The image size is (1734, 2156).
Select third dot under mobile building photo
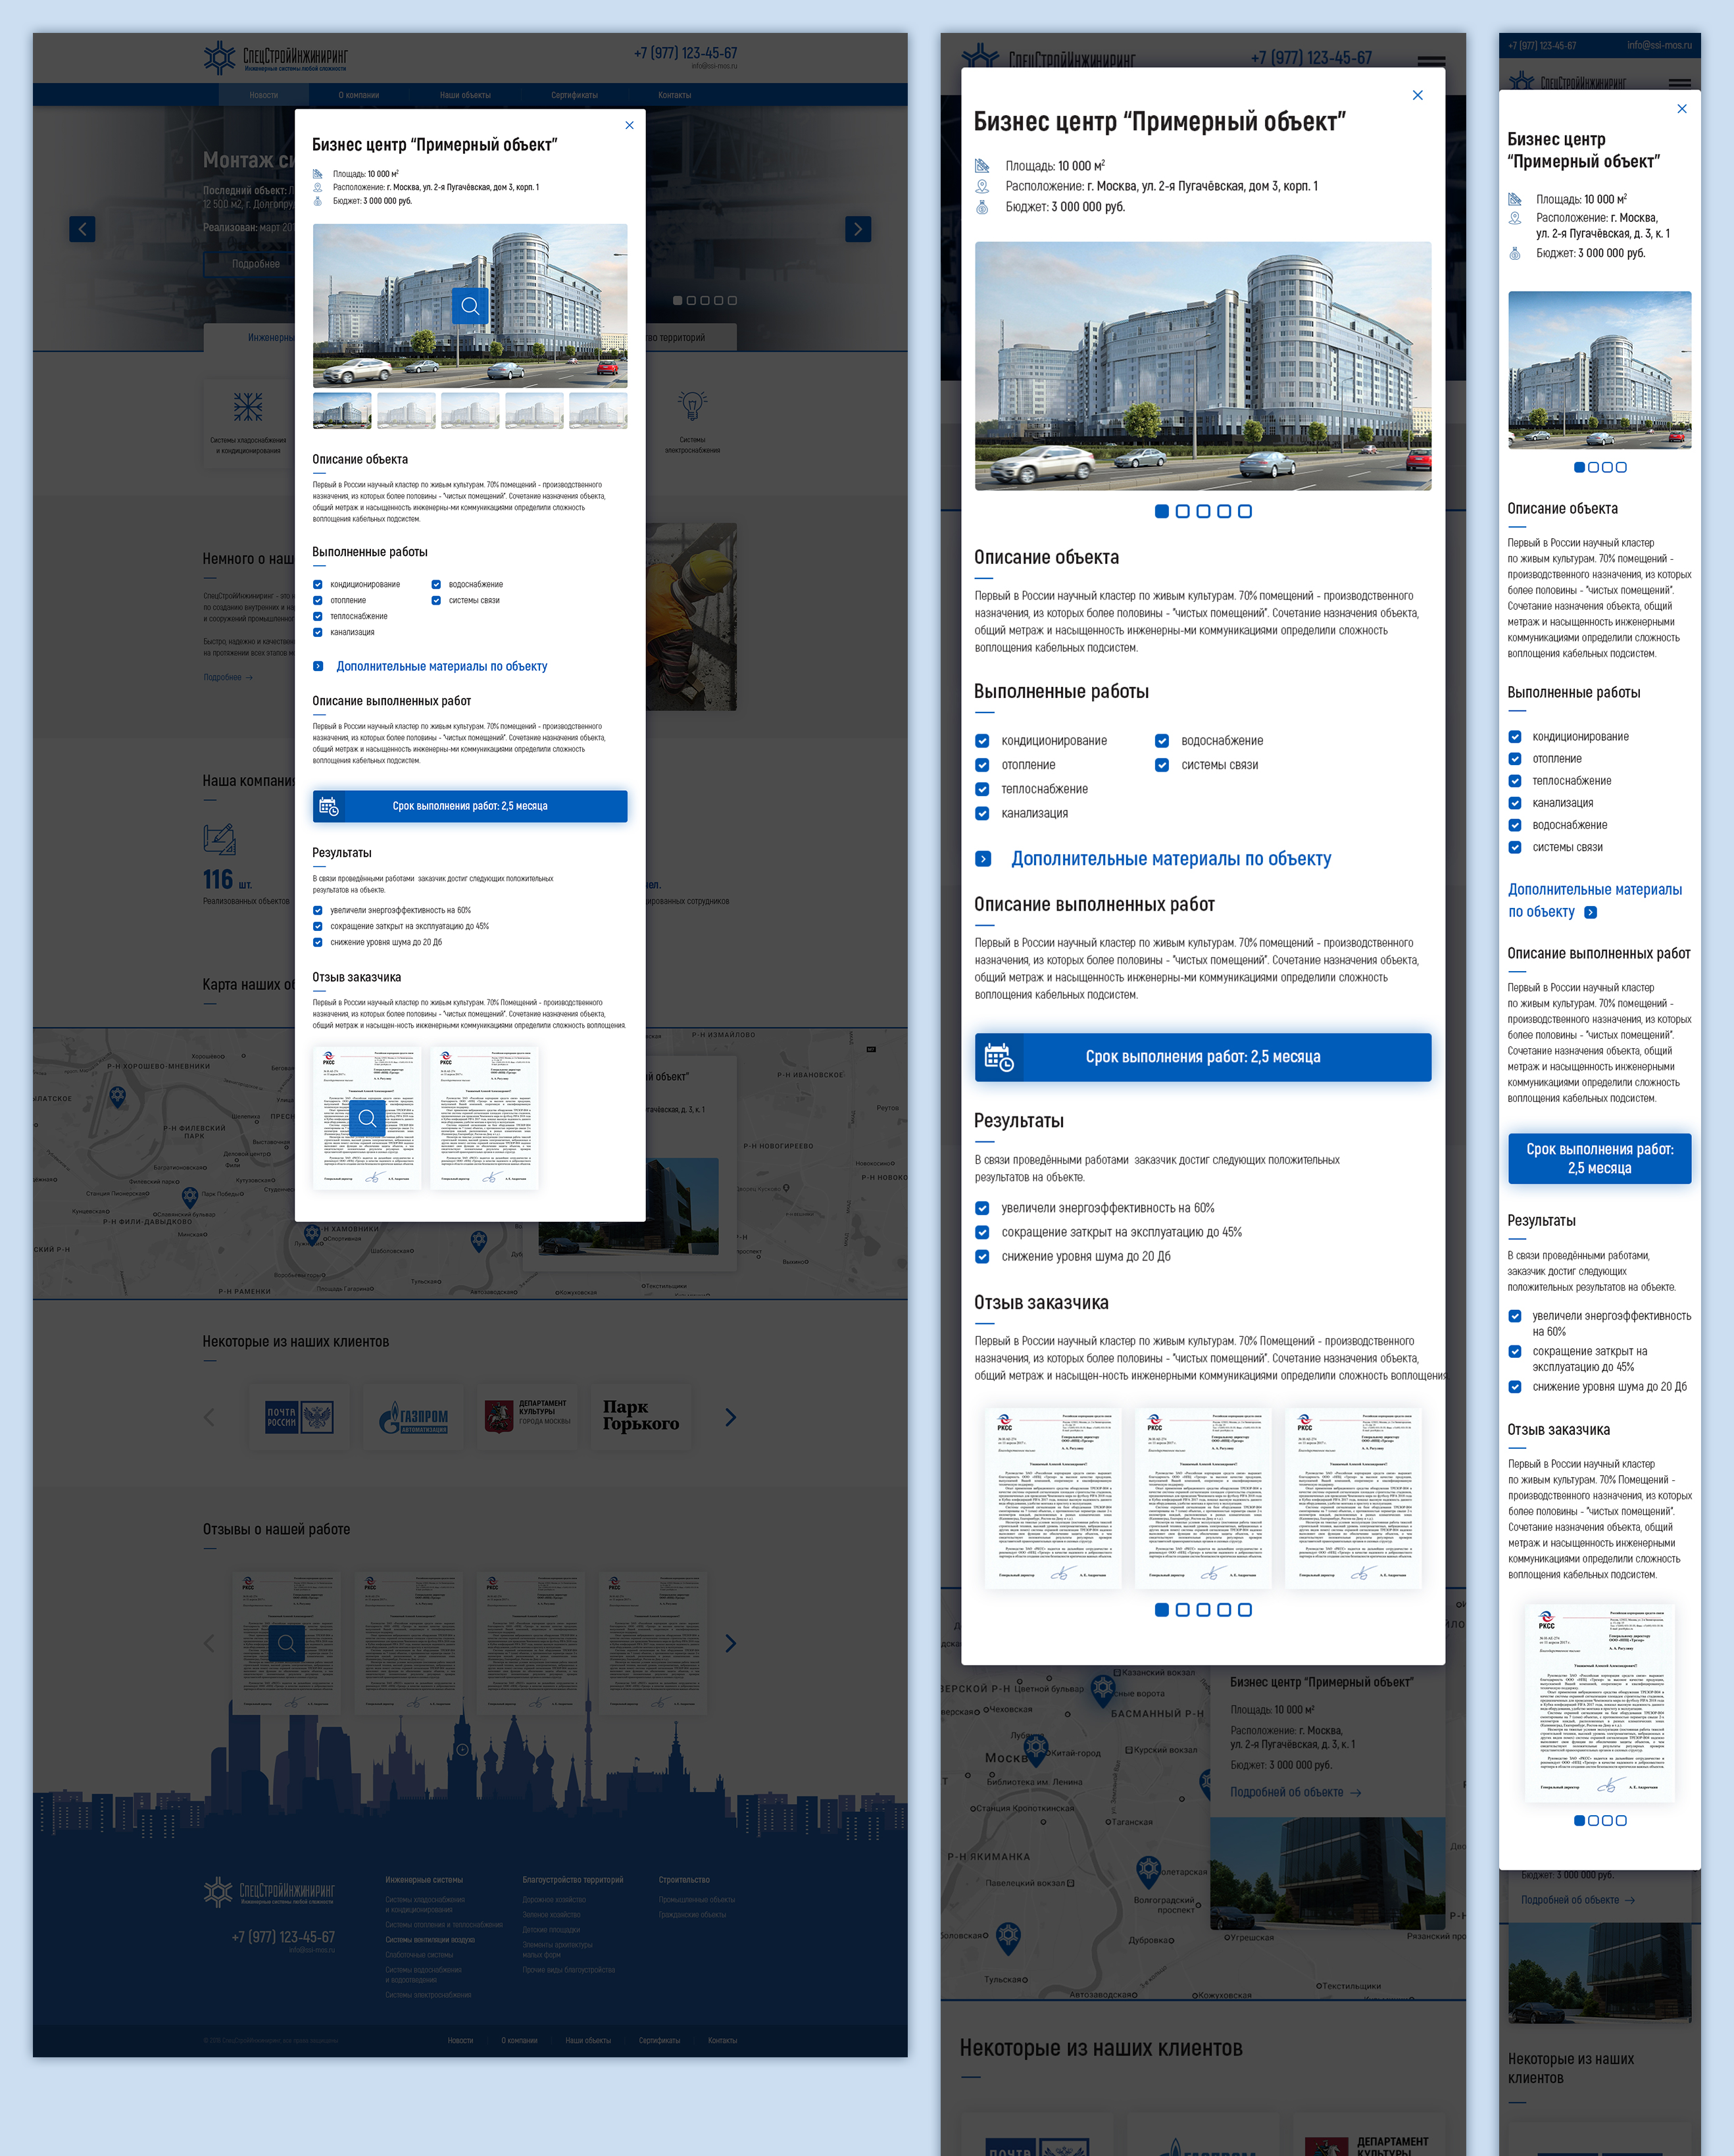[1607, 467]
